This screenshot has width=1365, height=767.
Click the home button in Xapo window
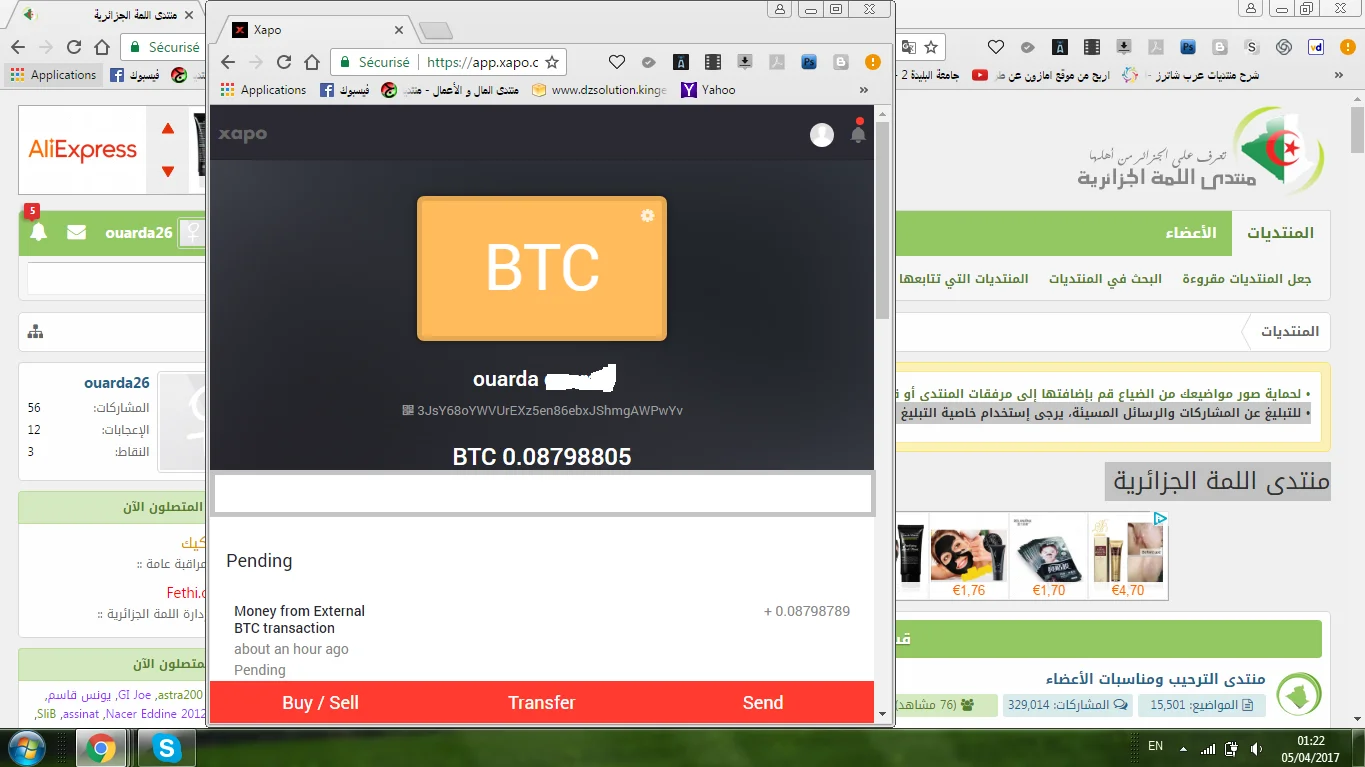point(312,62)
